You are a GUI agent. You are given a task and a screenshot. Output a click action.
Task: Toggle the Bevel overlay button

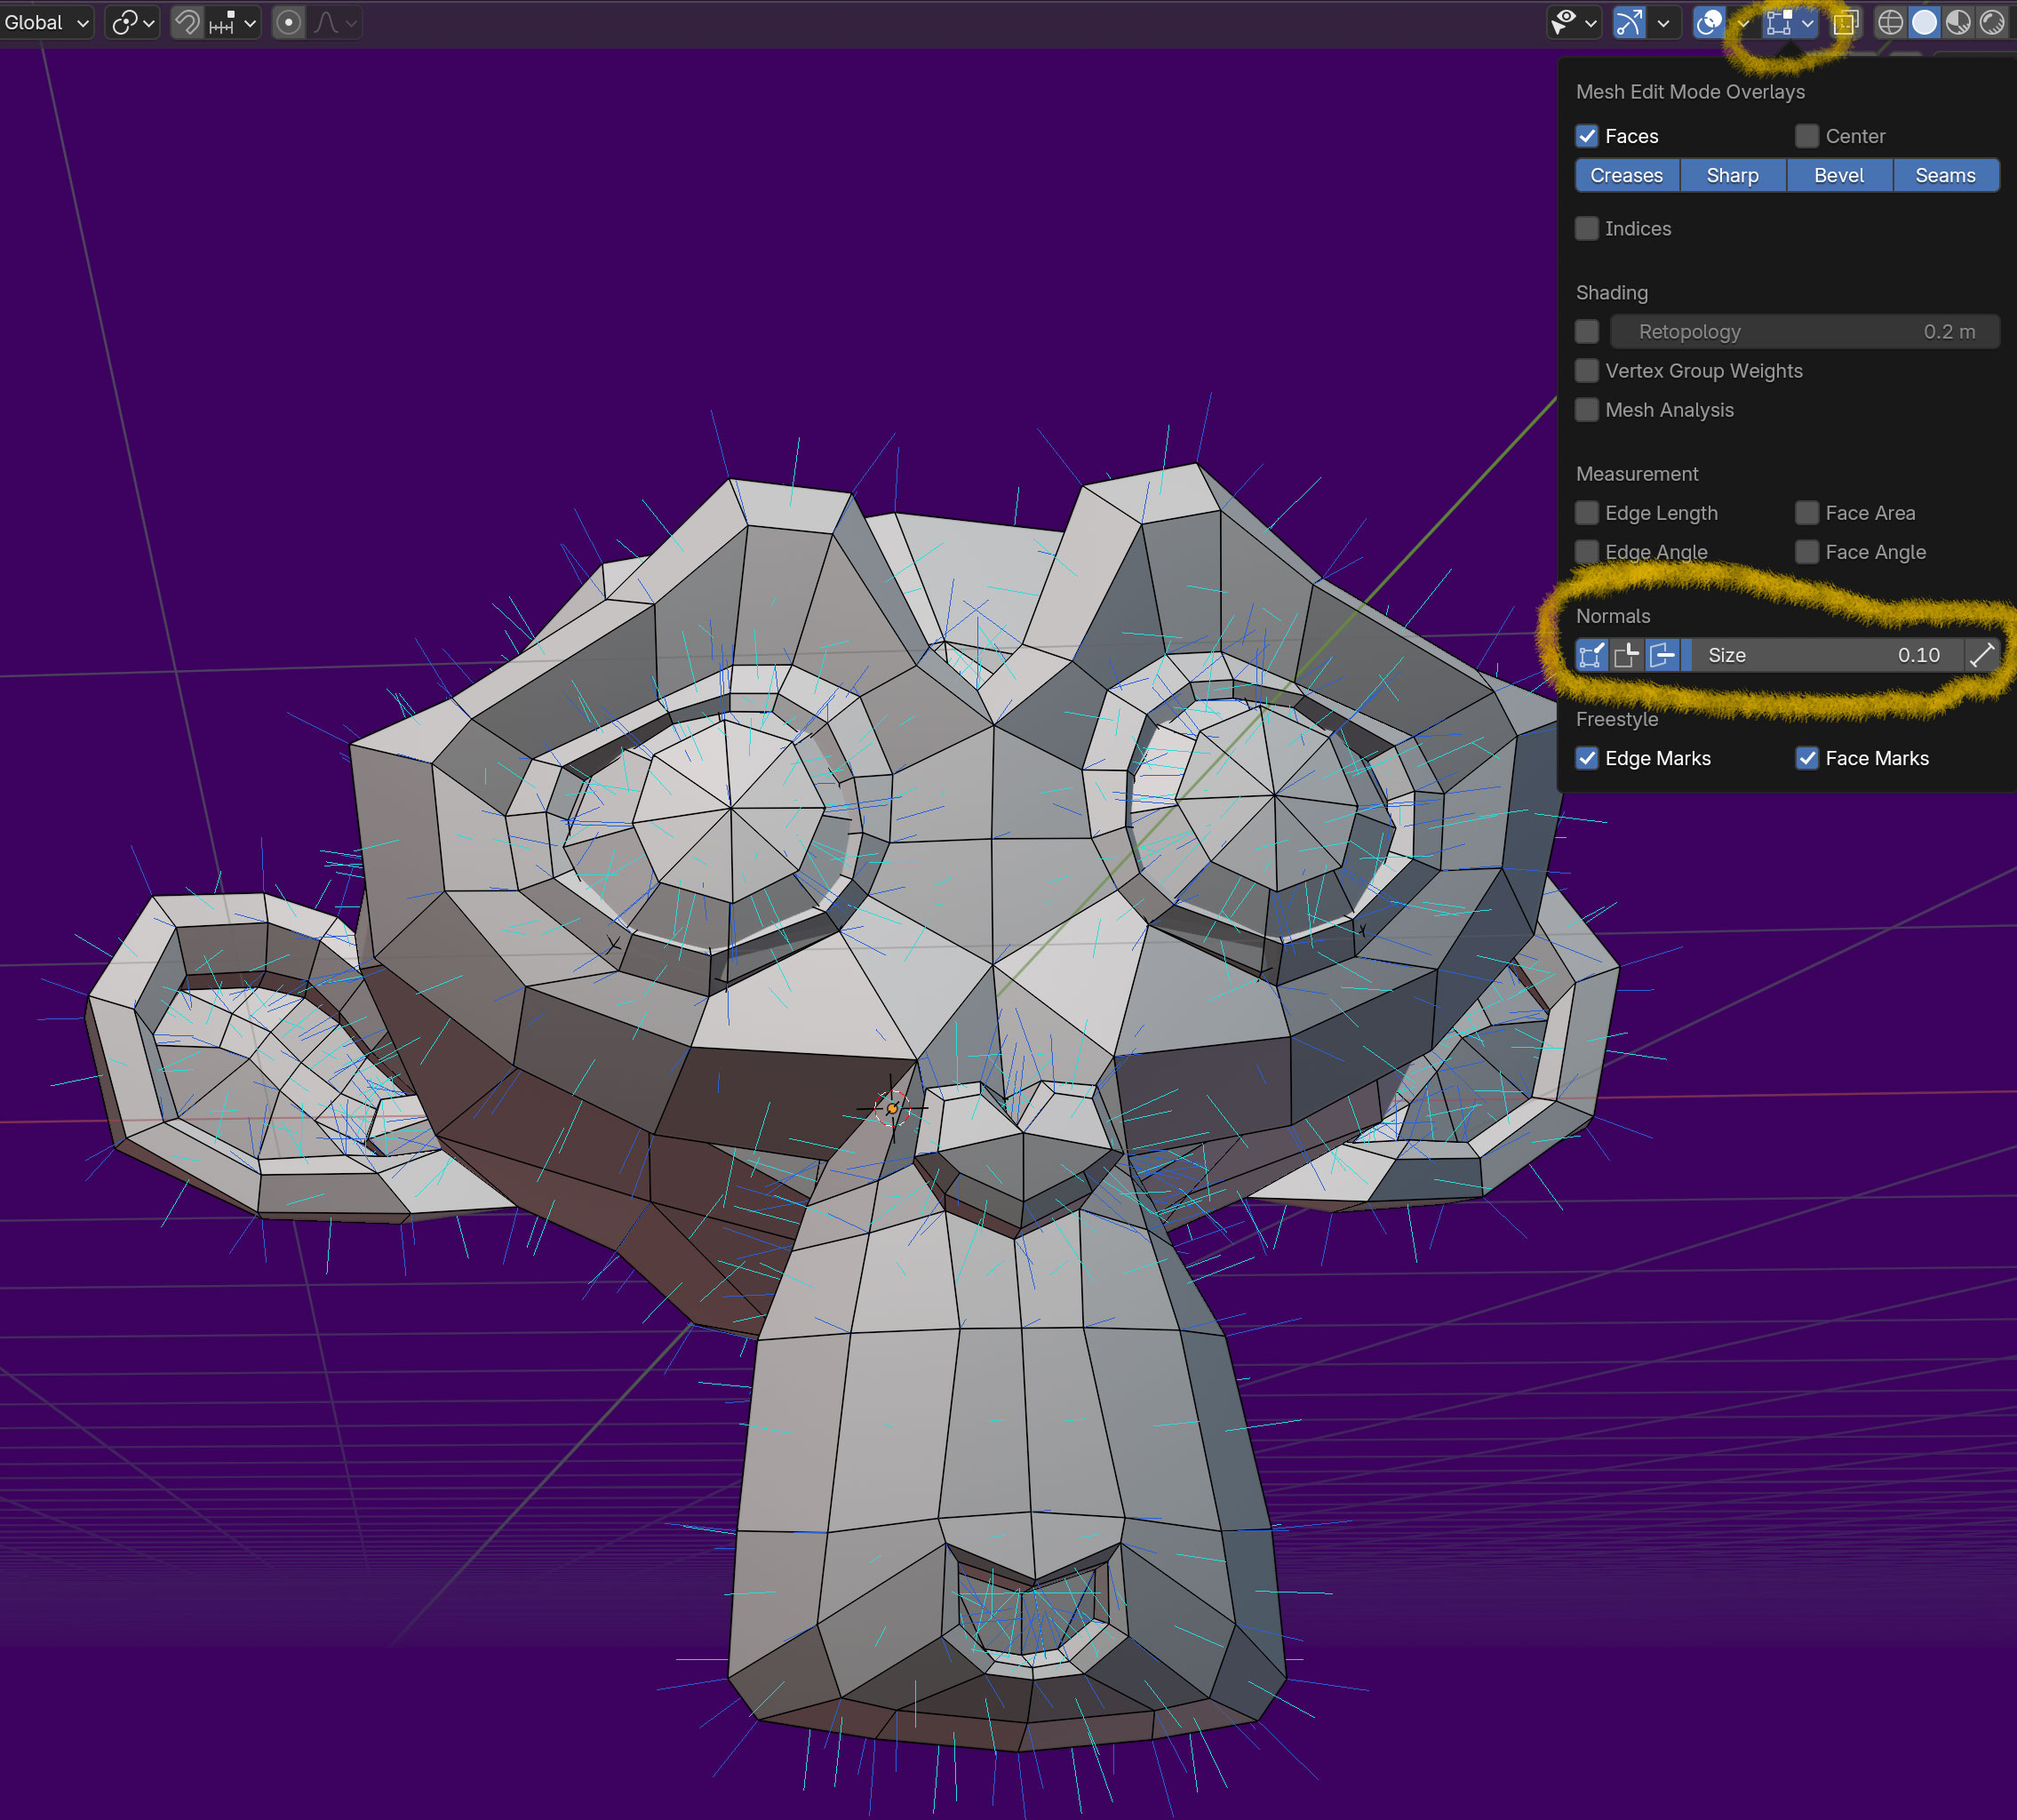1839,175
